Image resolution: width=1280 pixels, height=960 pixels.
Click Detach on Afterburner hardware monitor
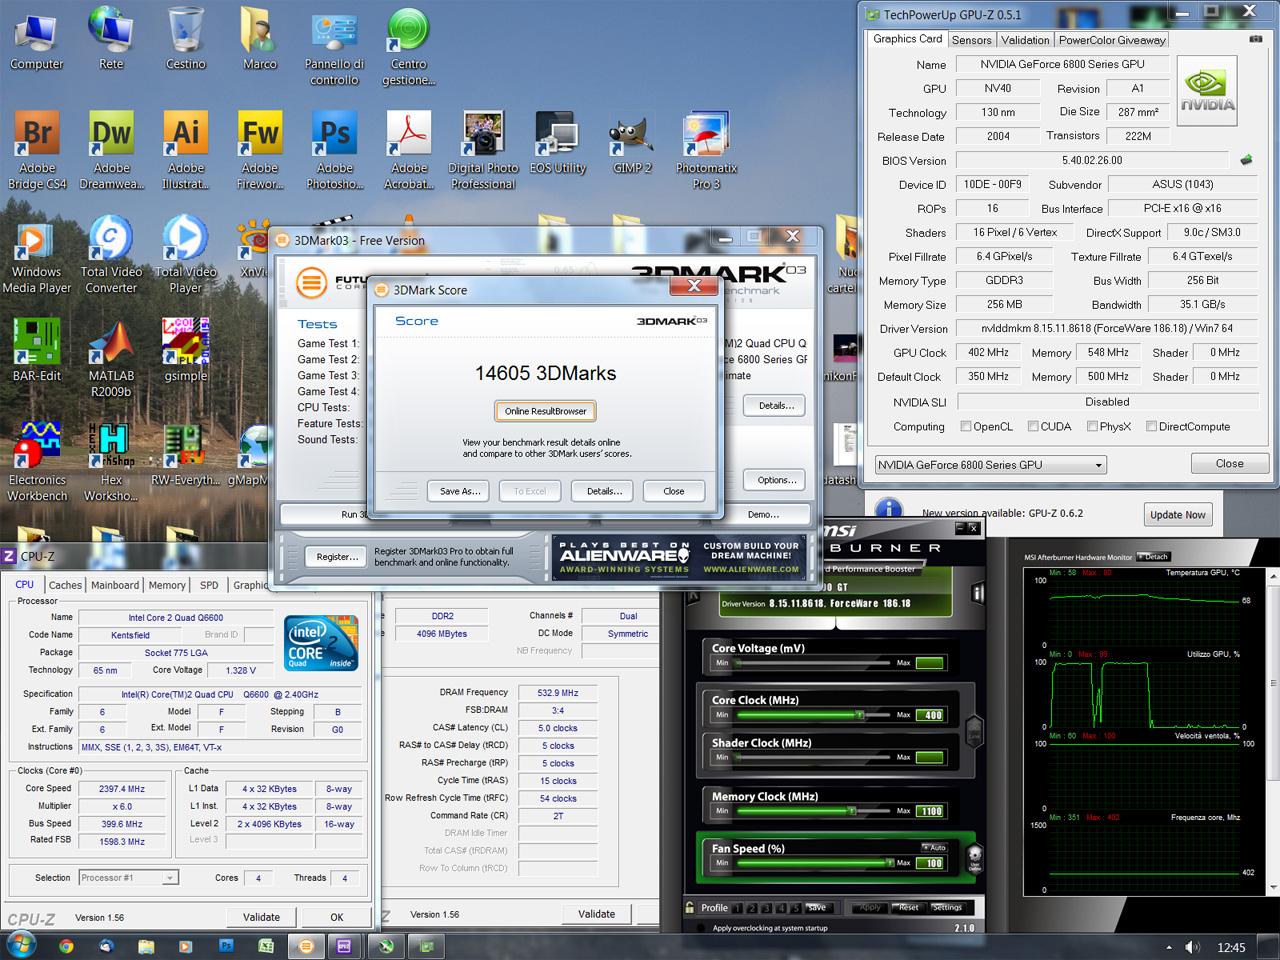click(x=1154, y=557)
